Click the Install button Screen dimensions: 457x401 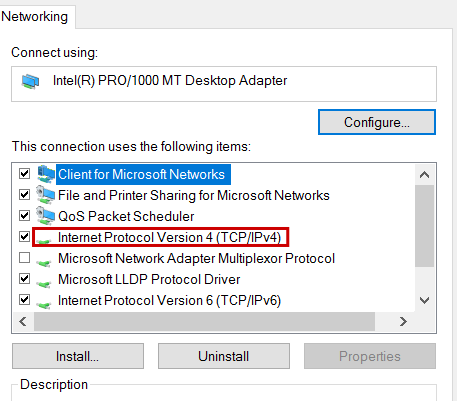point(78,356)
